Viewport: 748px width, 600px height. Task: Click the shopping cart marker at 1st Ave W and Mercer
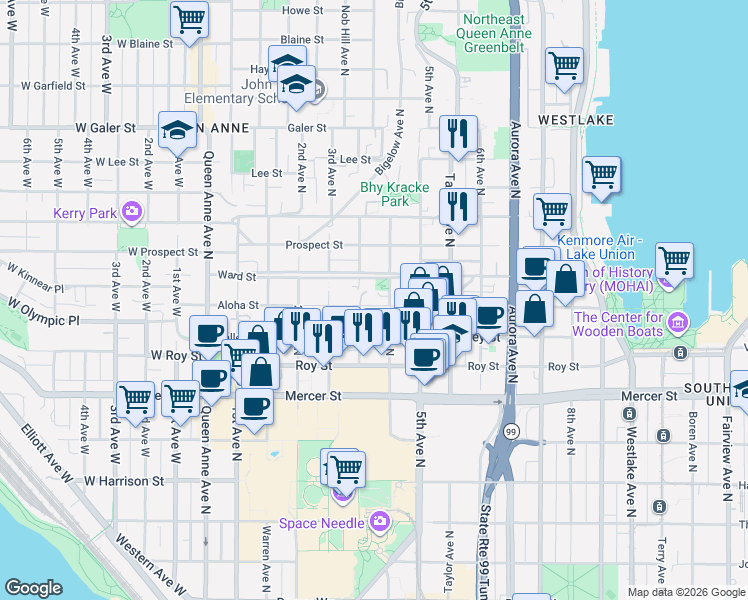pos(180,399)
